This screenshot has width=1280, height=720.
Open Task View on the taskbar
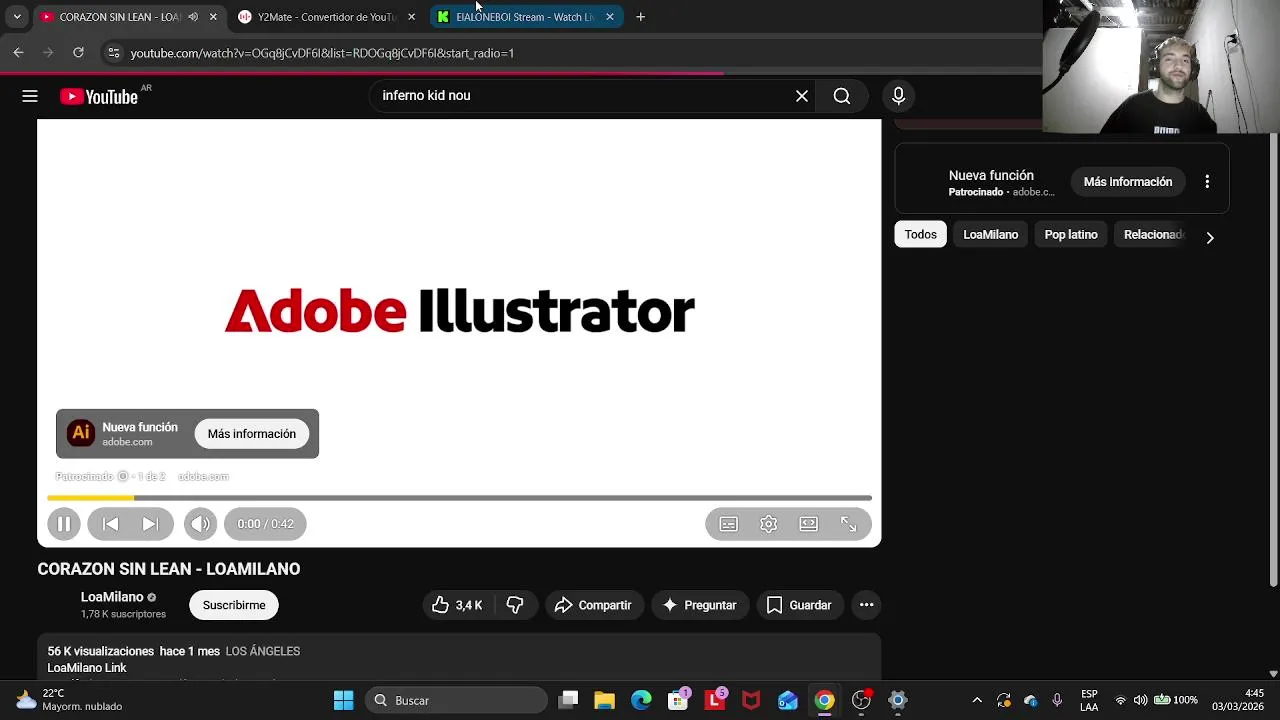[568, 700]
